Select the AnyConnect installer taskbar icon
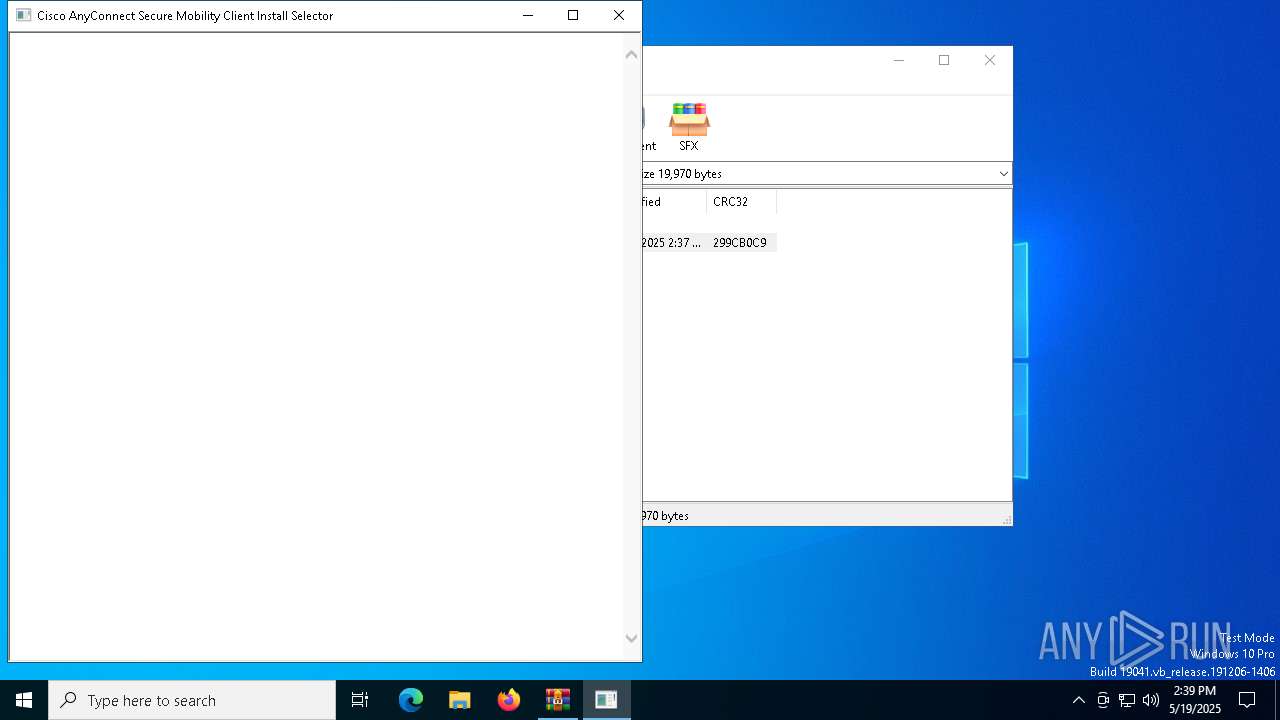Image resolution: width=1280 pixels, height=720 pixels. pyautogui.click(x=606, y=700)
